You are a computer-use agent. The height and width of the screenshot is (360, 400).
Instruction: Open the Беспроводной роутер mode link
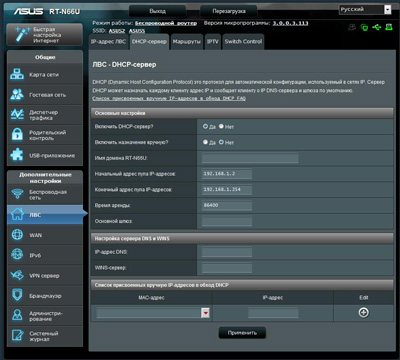(166, 23)
